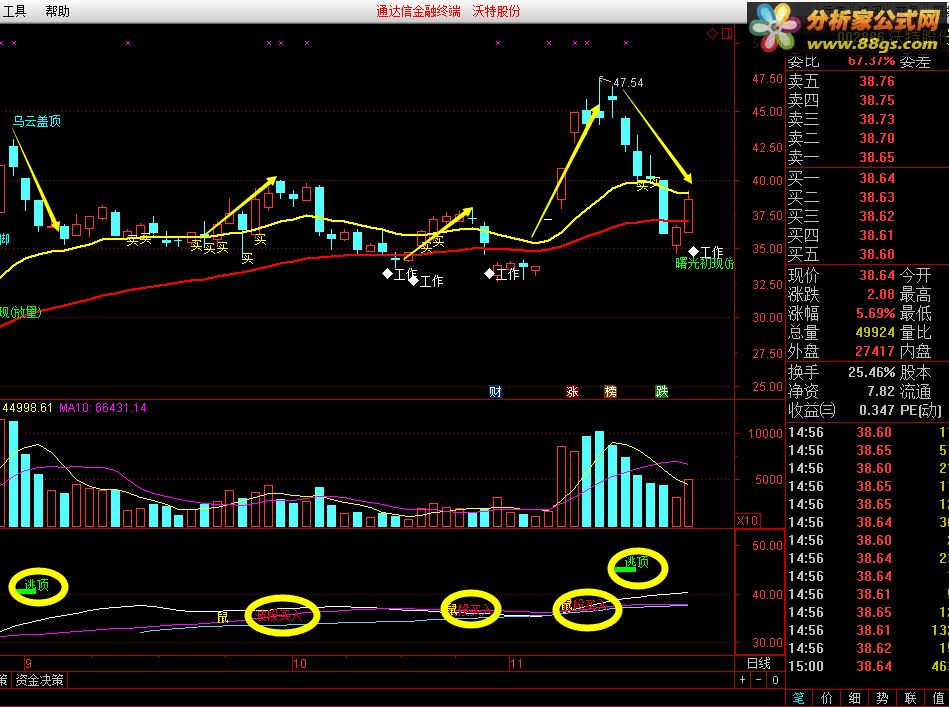Viewport: 949px width, 707px height.
Task: Switch to the 联 linked tab
Action: pos(910,697)
